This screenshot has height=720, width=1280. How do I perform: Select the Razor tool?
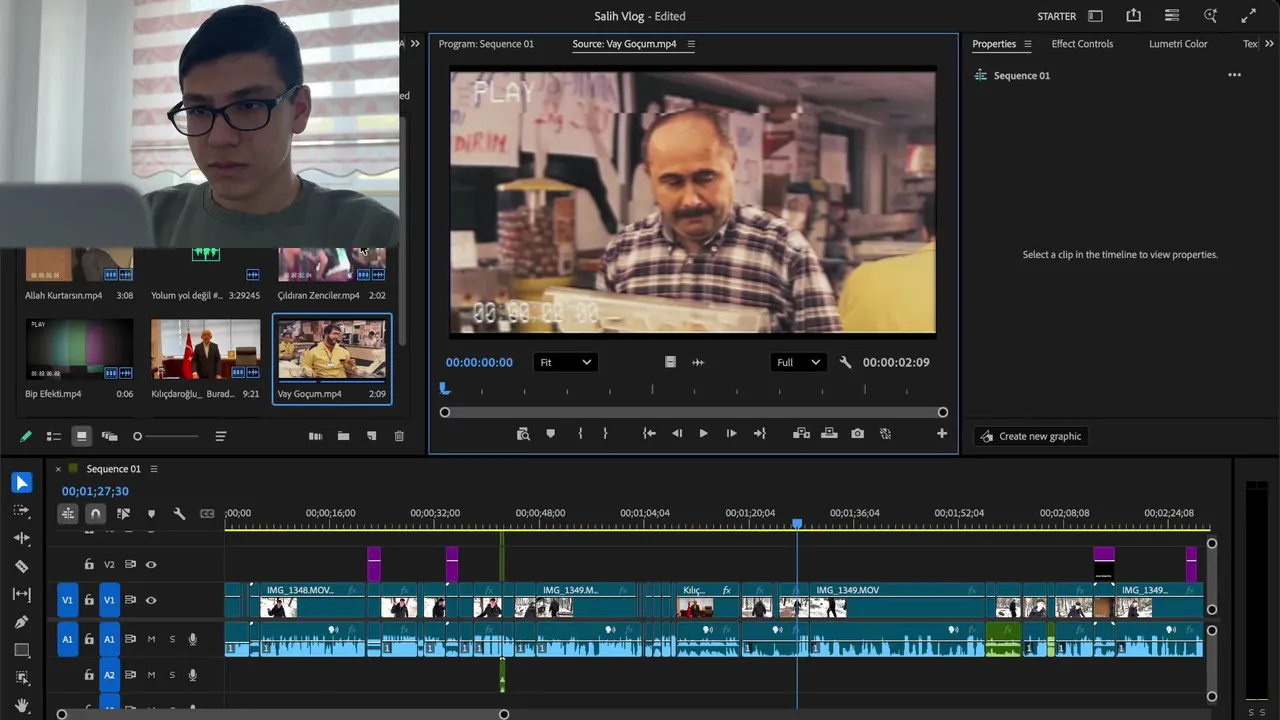(x=22, y=566)
